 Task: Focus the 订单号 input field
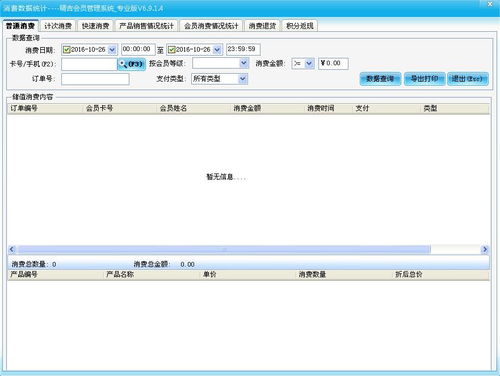click(x=95, y=79)
